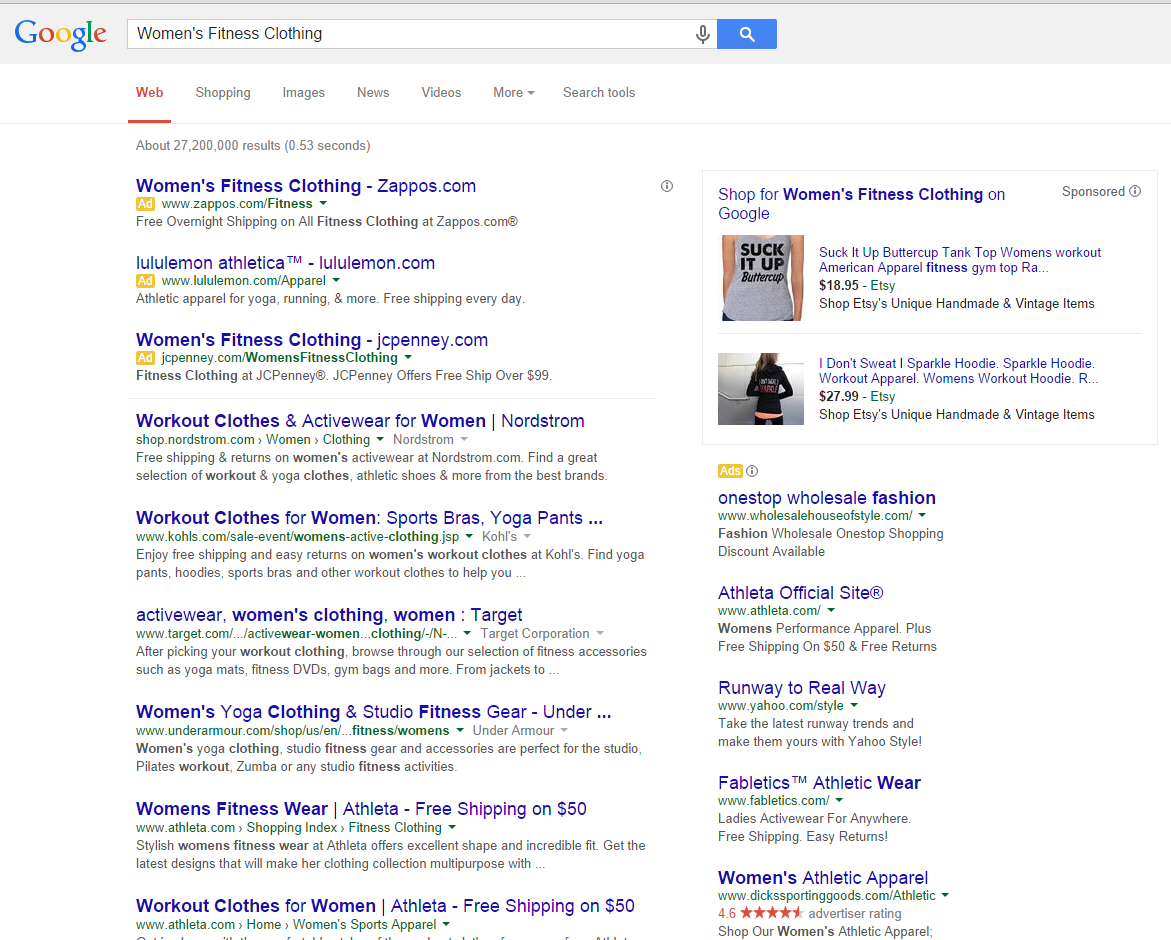Click info icon beside right-column Ads label
The width and height of the screenshot is (1171, 940).
coord(752,471)
